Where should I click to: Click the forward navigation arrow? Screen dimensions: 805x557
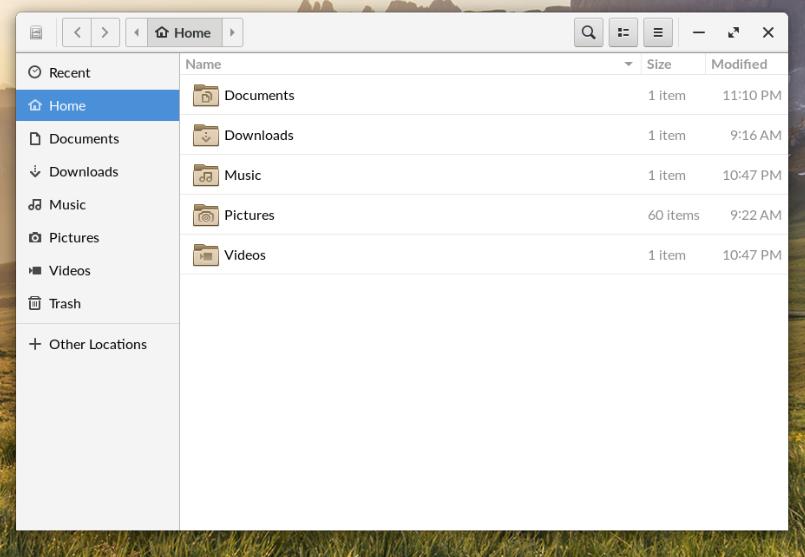click(105, 32)
